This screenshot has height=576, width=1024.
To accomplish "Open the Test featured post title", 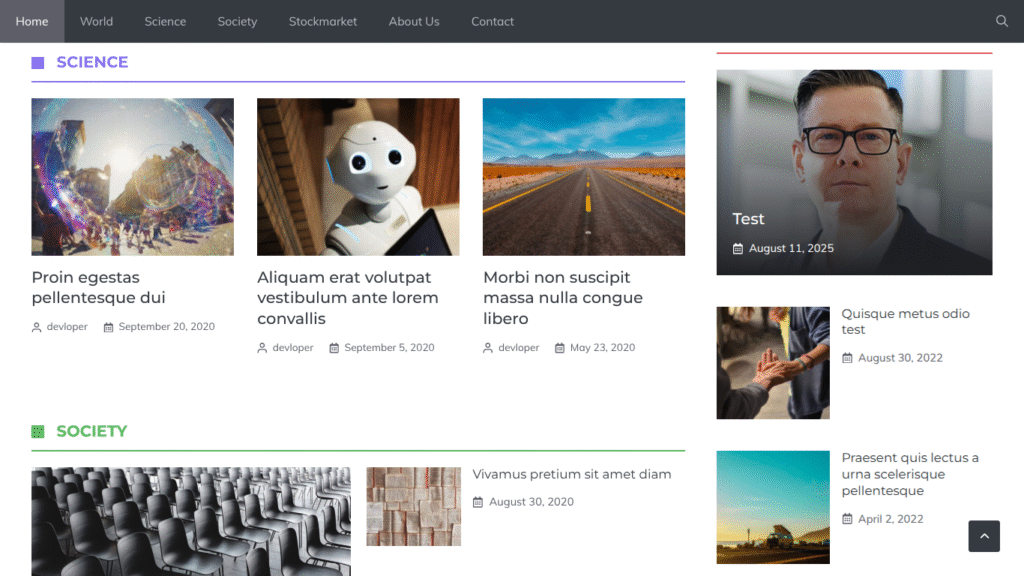I will coord(748,219).
